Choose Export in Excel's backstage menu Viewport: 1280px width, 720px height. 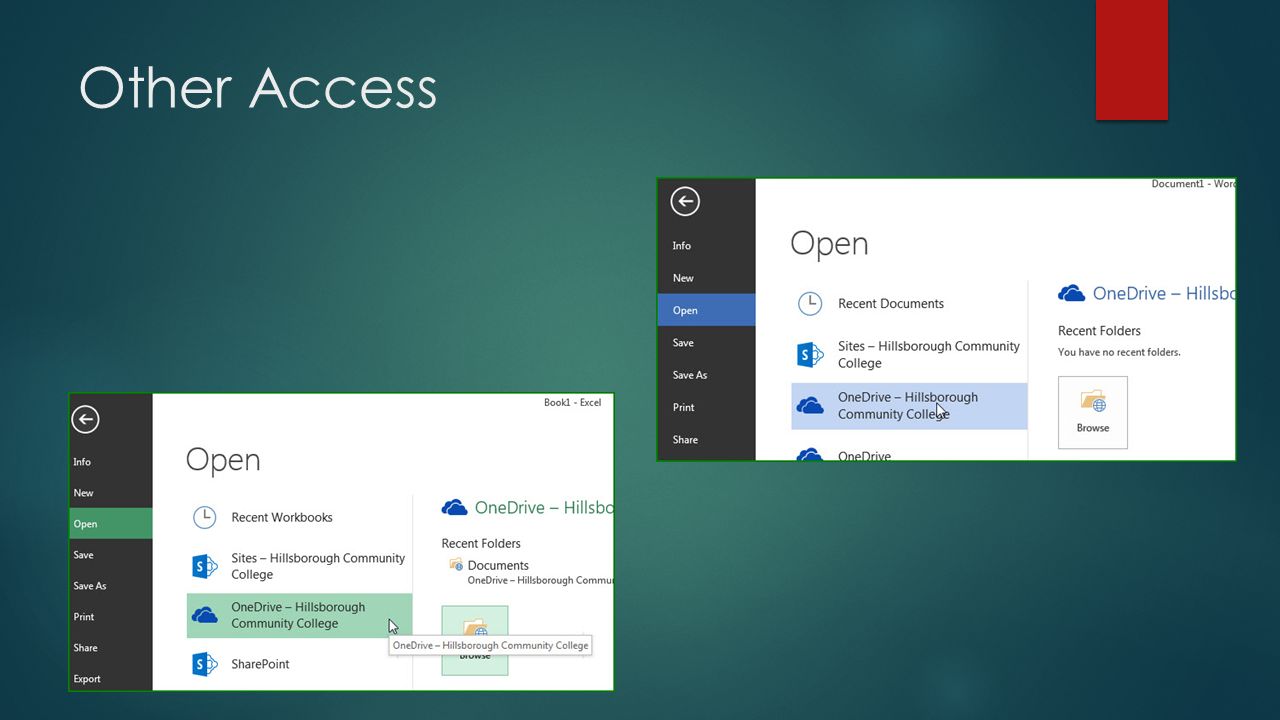coord(110,679)
